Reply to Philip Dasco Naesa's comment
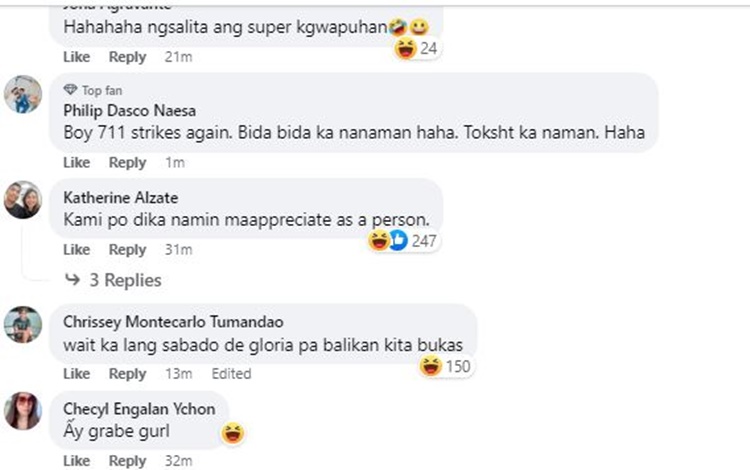The width and height of the screenshot is (750, 470). 127,162
